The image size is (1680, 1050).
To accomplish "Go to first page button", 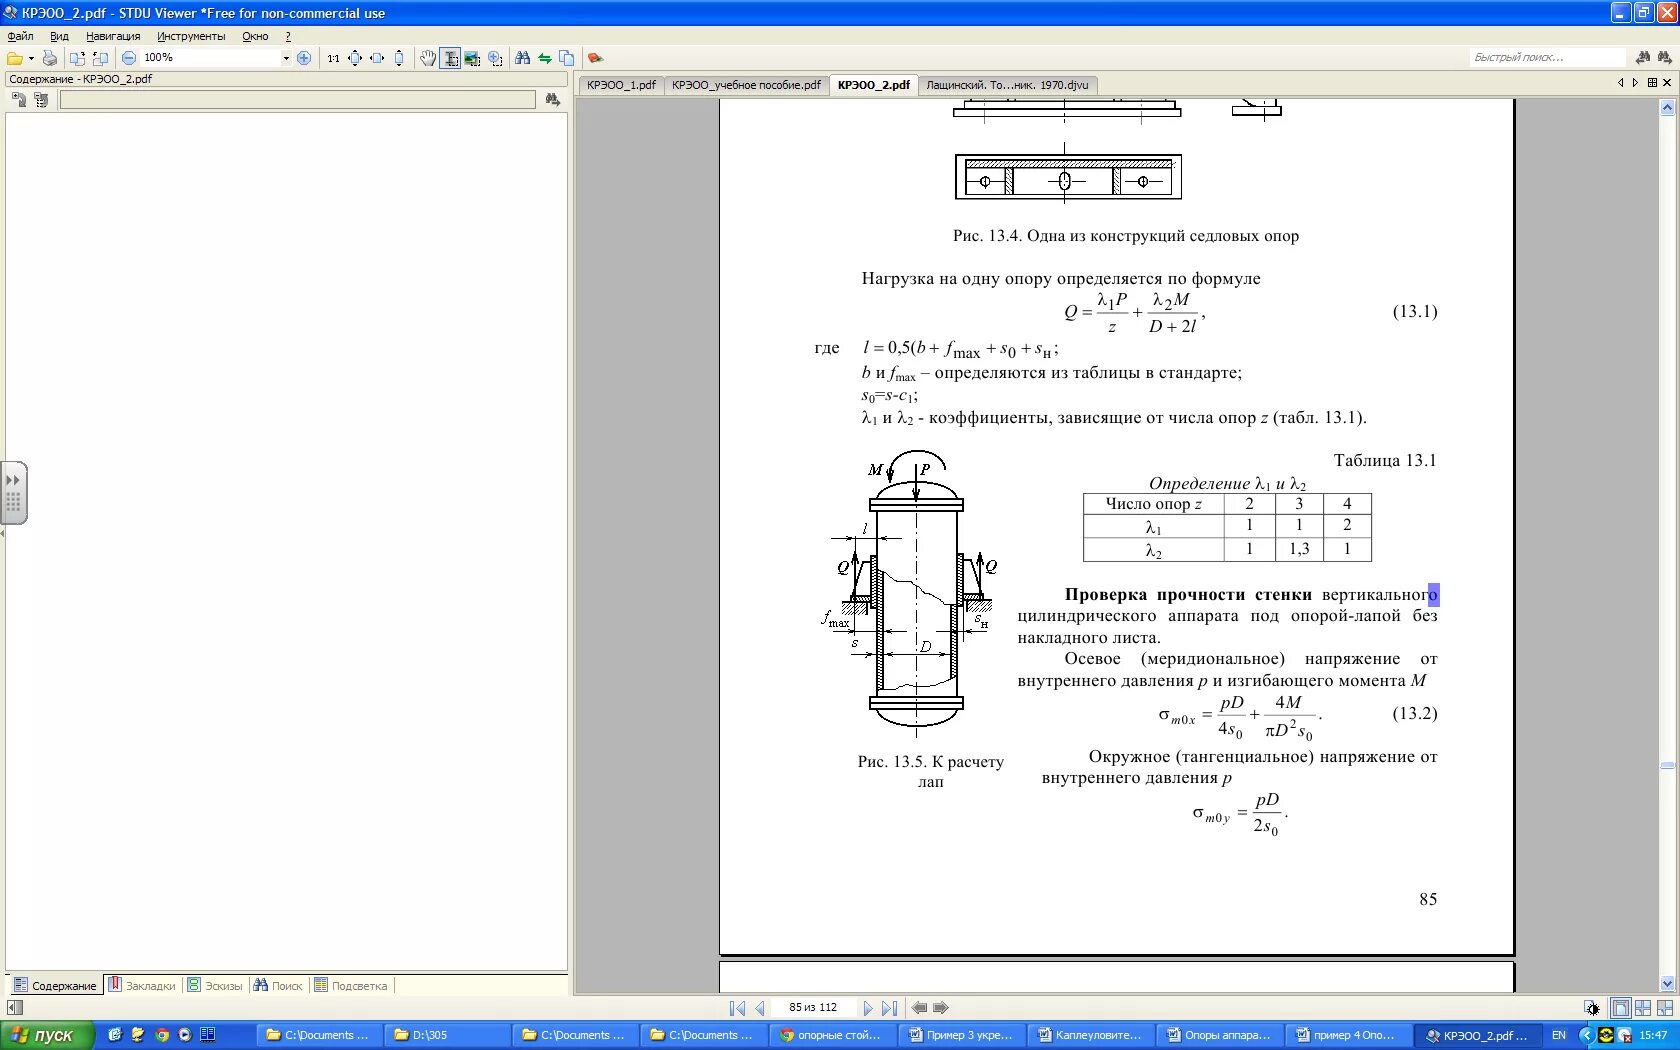I will click(738, 1008).
